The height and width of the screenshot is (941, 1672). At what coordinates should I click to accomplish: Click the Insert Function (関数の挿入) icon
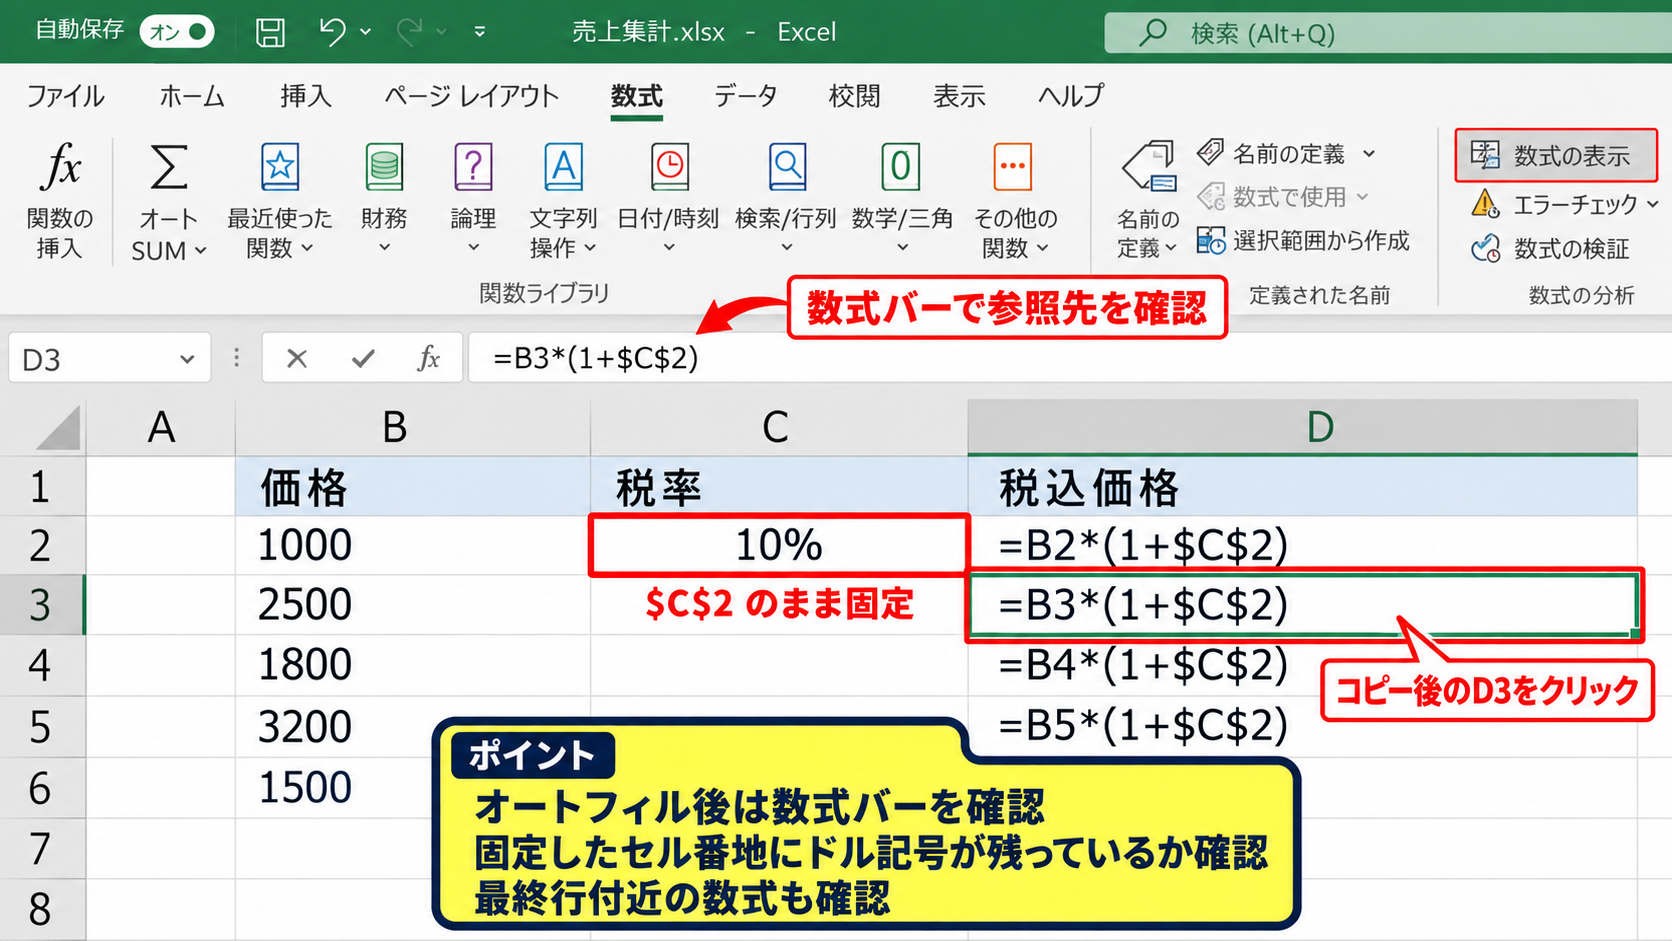[60, 166]
